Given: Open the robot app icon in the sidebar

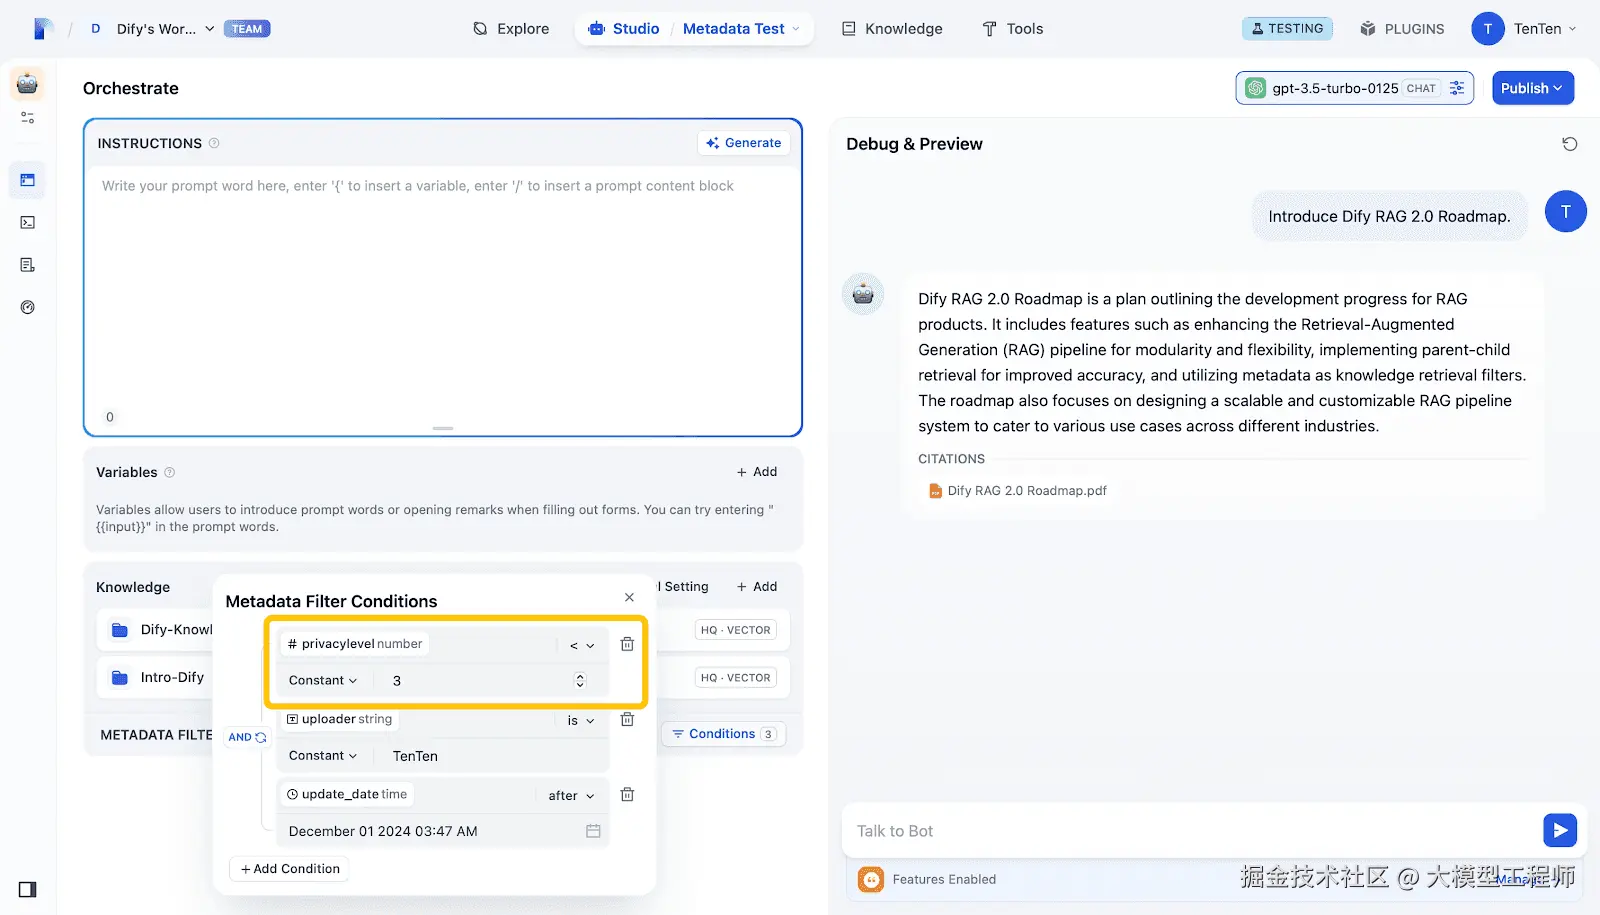Looking at the screenshot, I should pyautogui.click(x=27, y=84).
